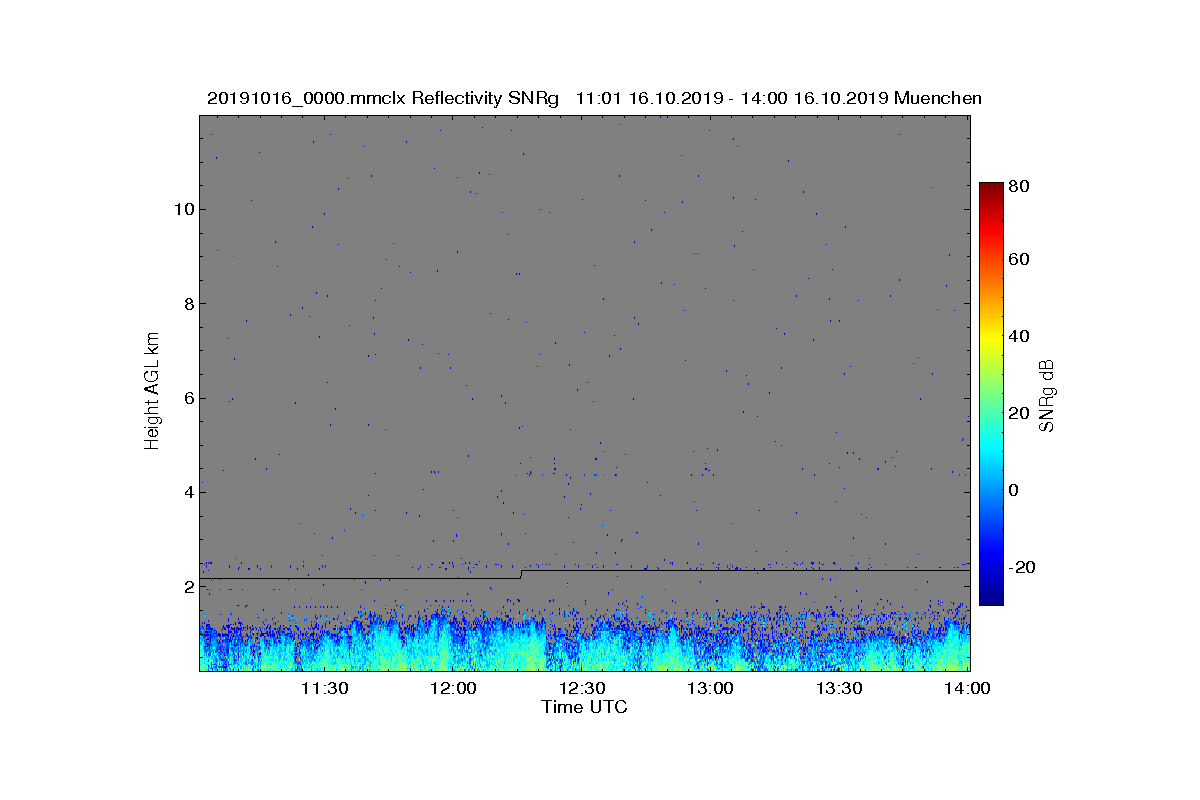Click the colorbar value -20
This screenshot has width=1200, height=800.
click(1023, 567)
